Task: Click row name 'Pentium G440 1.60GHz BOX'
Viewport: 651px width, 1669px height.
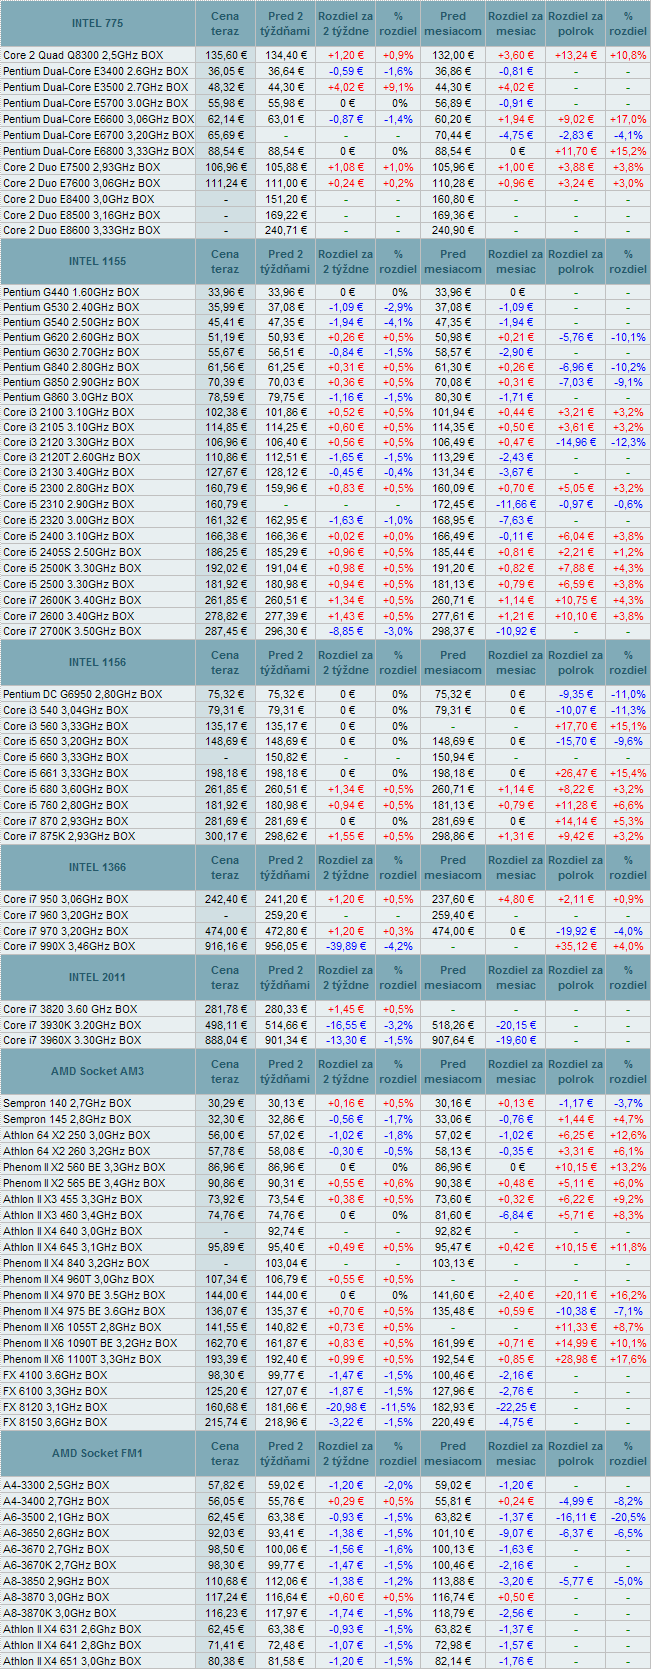Action: coord(71,292)
